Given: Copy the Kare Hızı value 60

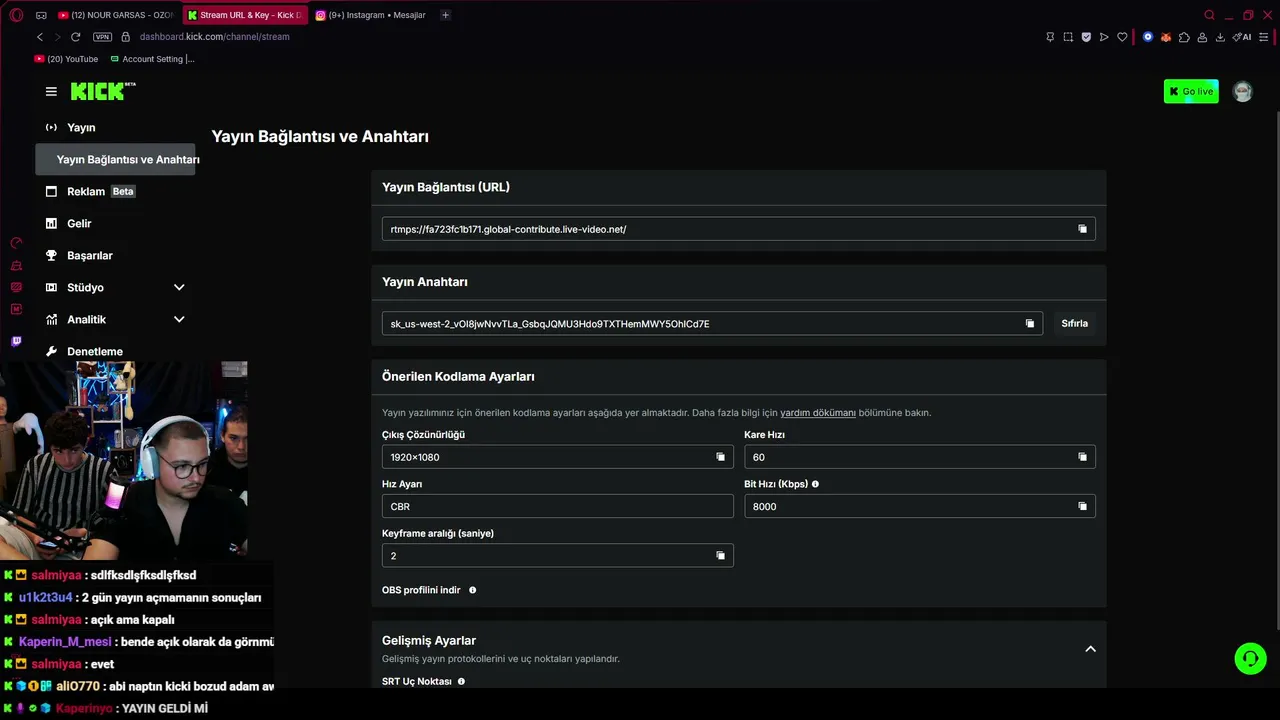Looking at the screenshot, I should click(1082, 457).
